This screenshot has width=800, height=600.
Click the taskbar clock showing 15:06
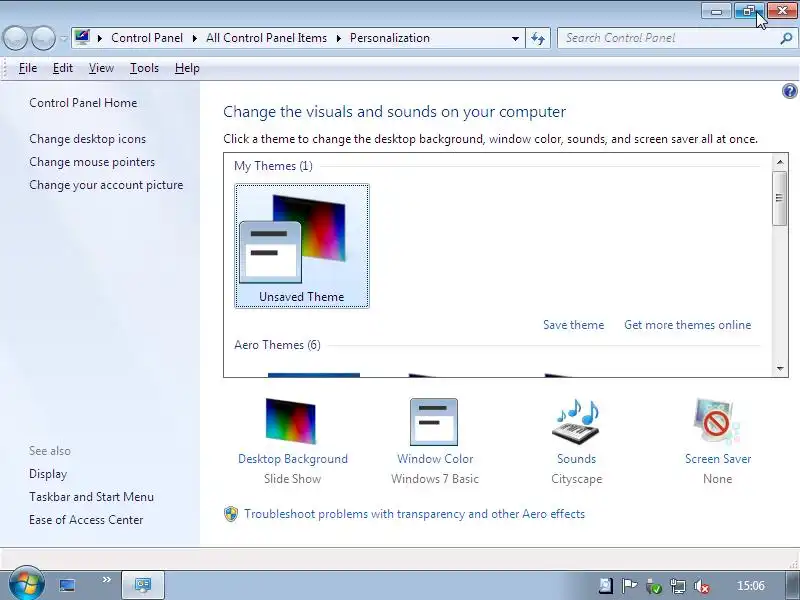[751, 586]
